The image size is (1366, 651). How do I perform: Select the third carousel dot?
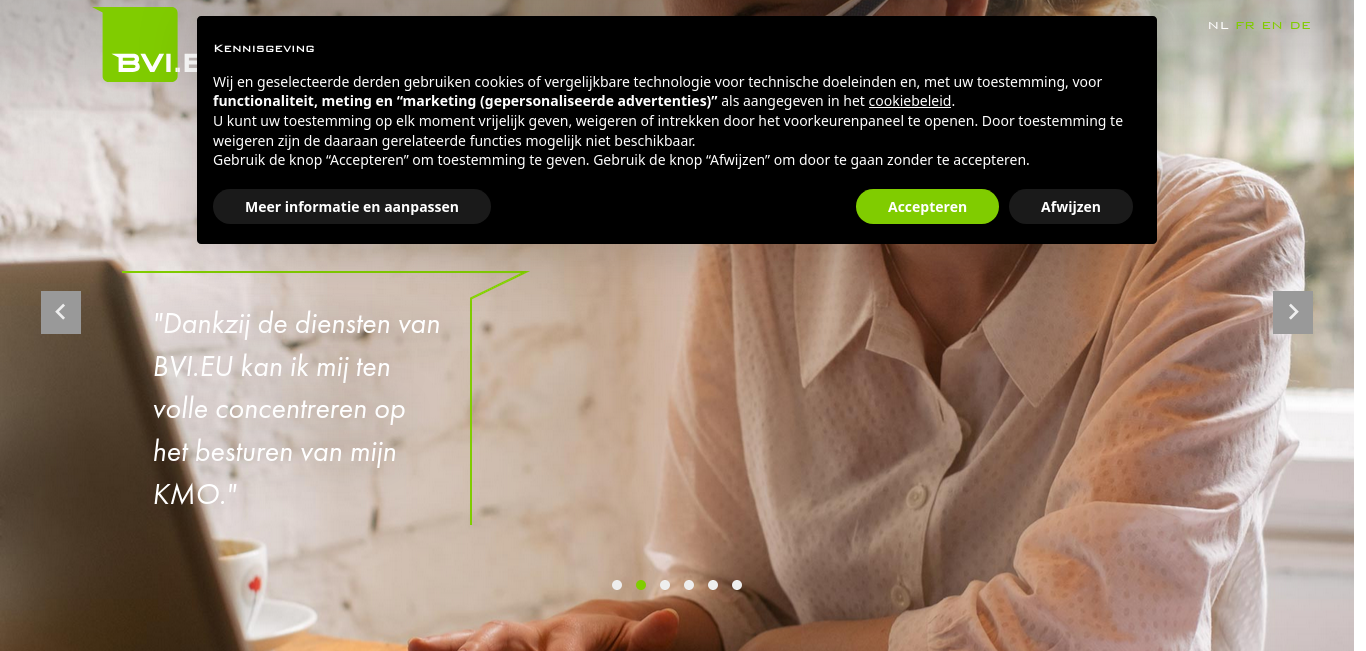tap(665, 585)
